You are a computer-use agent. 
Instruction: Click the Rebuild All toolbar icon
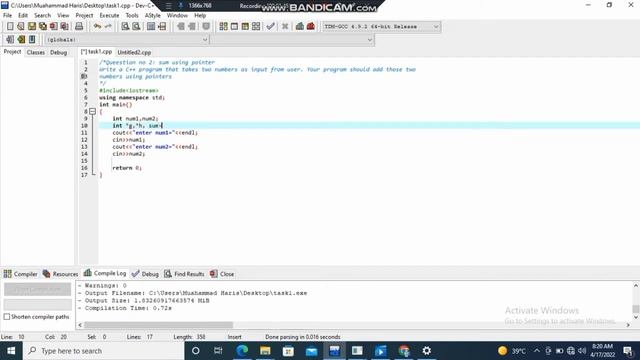click(x=256, y=27)
